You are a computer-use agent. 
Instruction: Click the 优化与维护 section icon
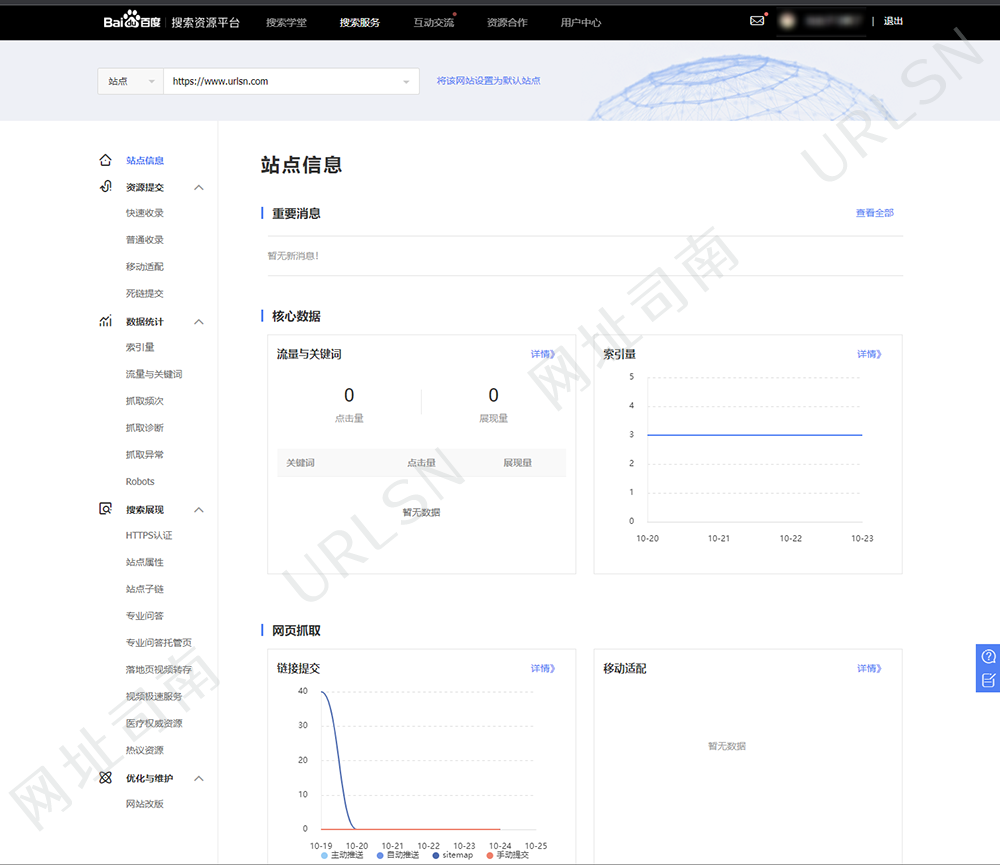105,778
